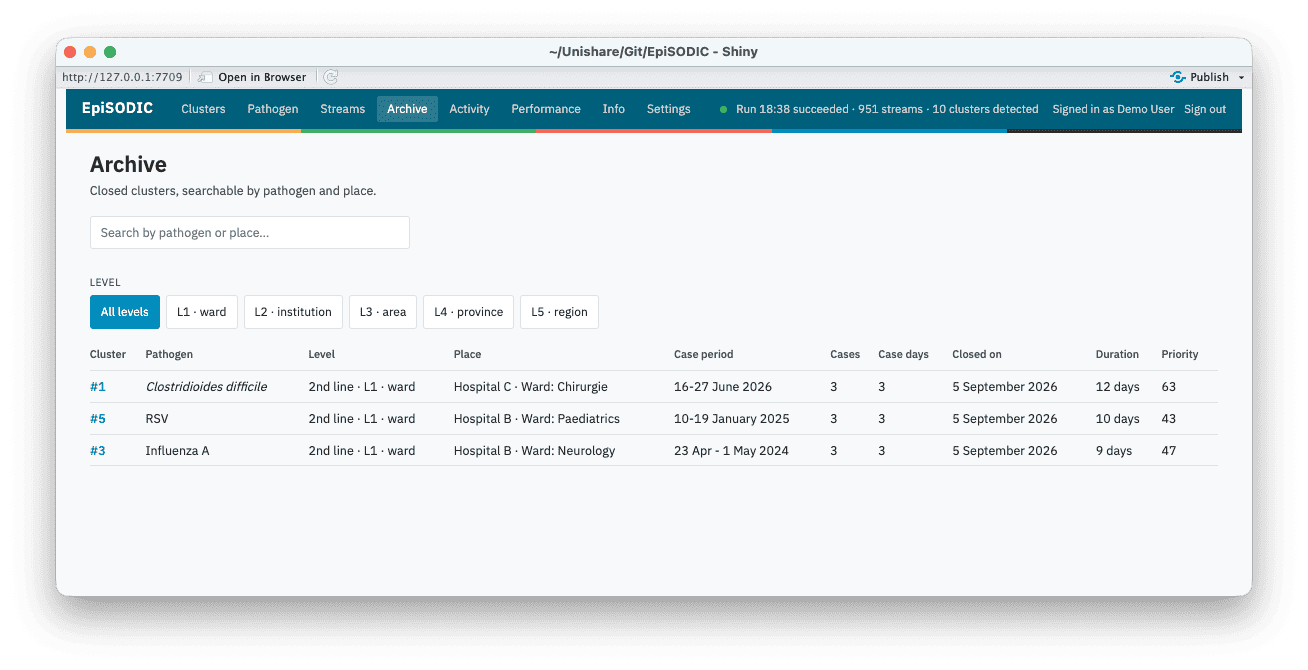The height and width of the screenshot is (670, 1308).
Task: Click the RSV pathogen cell
Action: click(x=157, y=418)
